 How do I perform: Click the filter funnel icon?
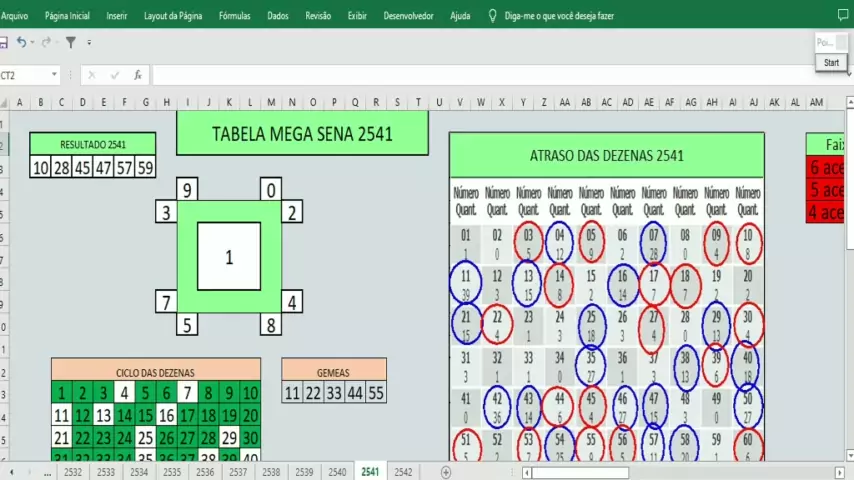pyautogui.click(x=71, y=43)
